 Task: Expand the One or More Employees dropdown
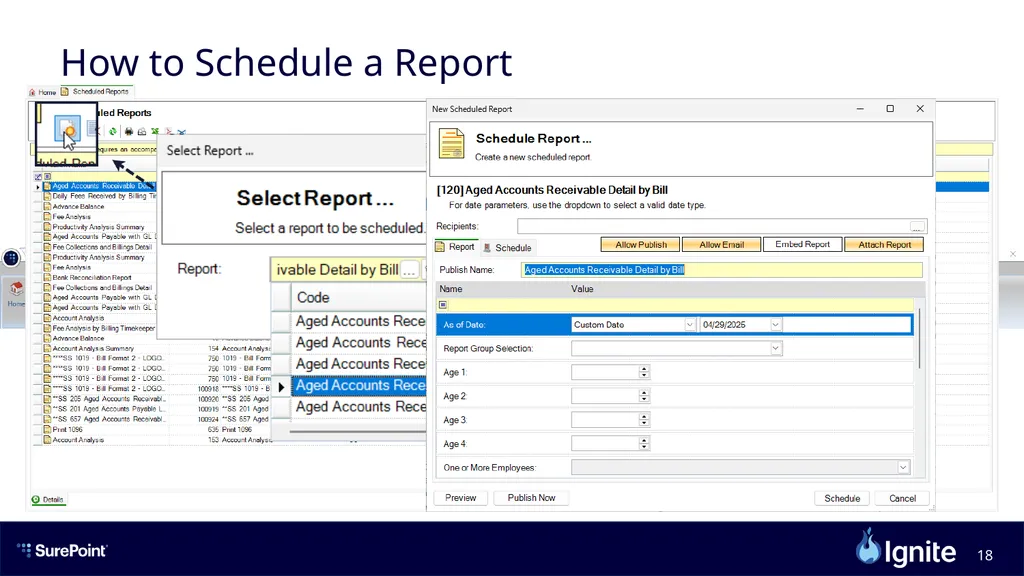[x=903, y=468]
